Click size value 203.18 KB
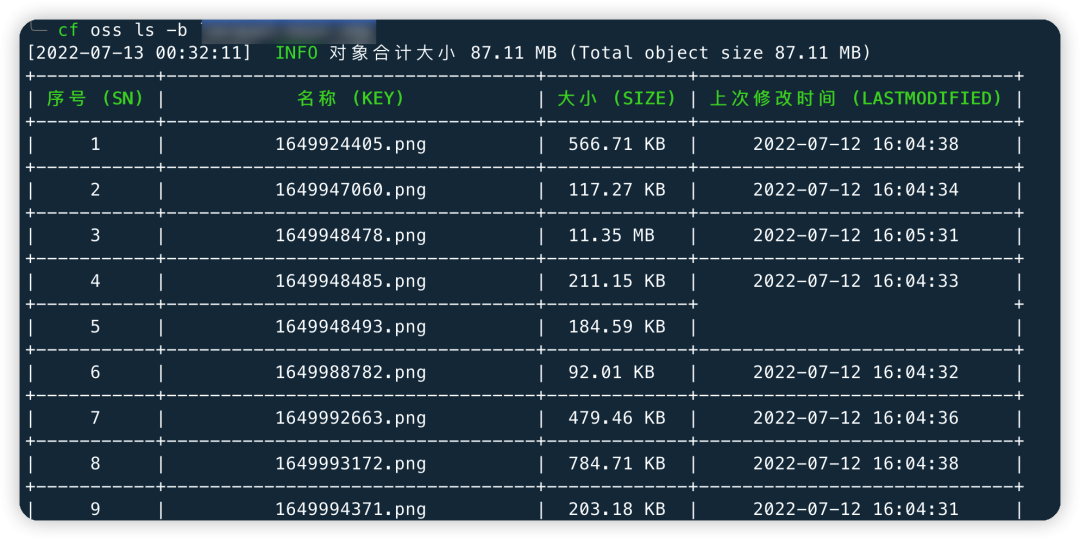Viewport: 1080px width, 540px height. pyautogui.click(x=616, y=509)
